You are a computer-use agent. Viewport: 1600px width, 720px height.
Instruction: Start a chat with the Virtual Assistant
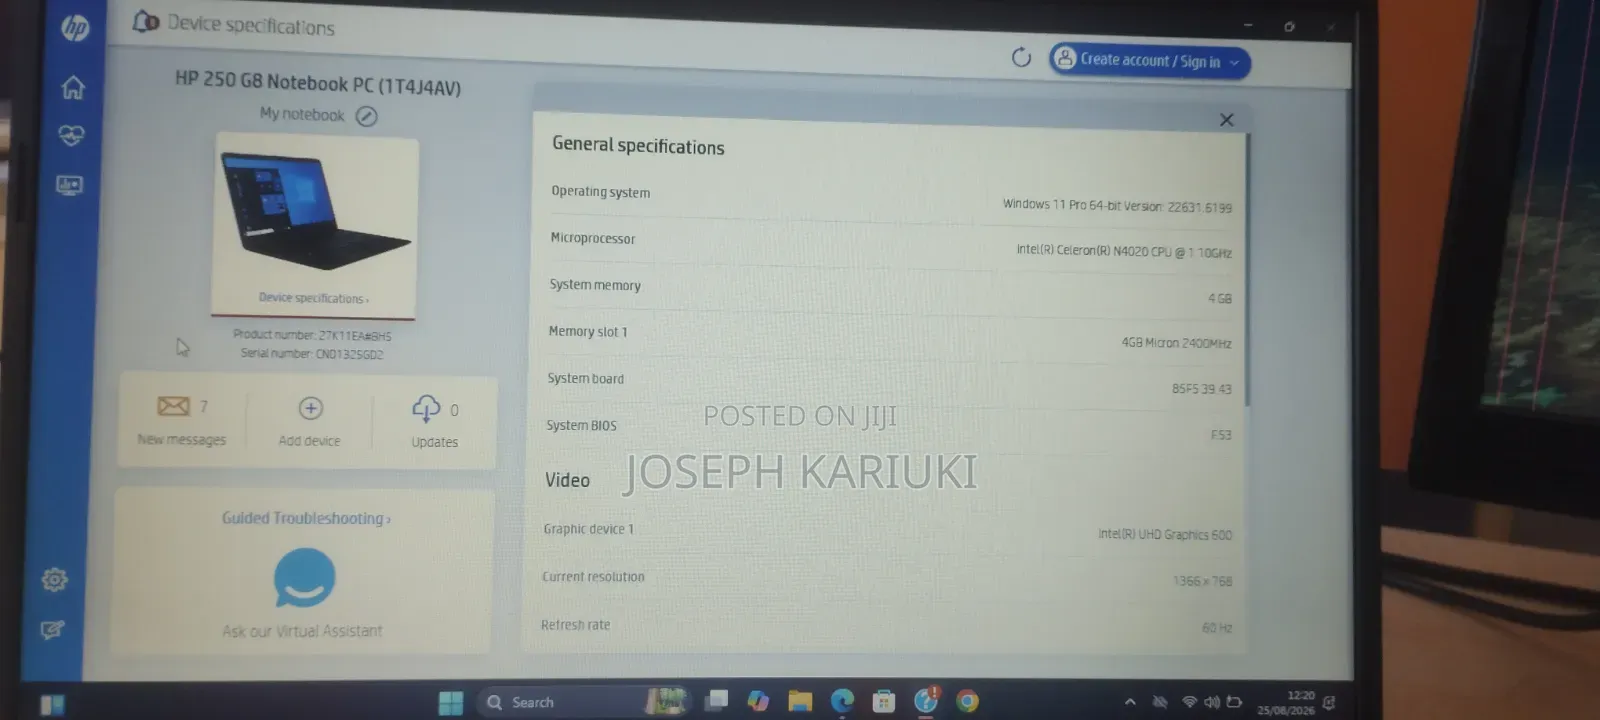(304, 578)
